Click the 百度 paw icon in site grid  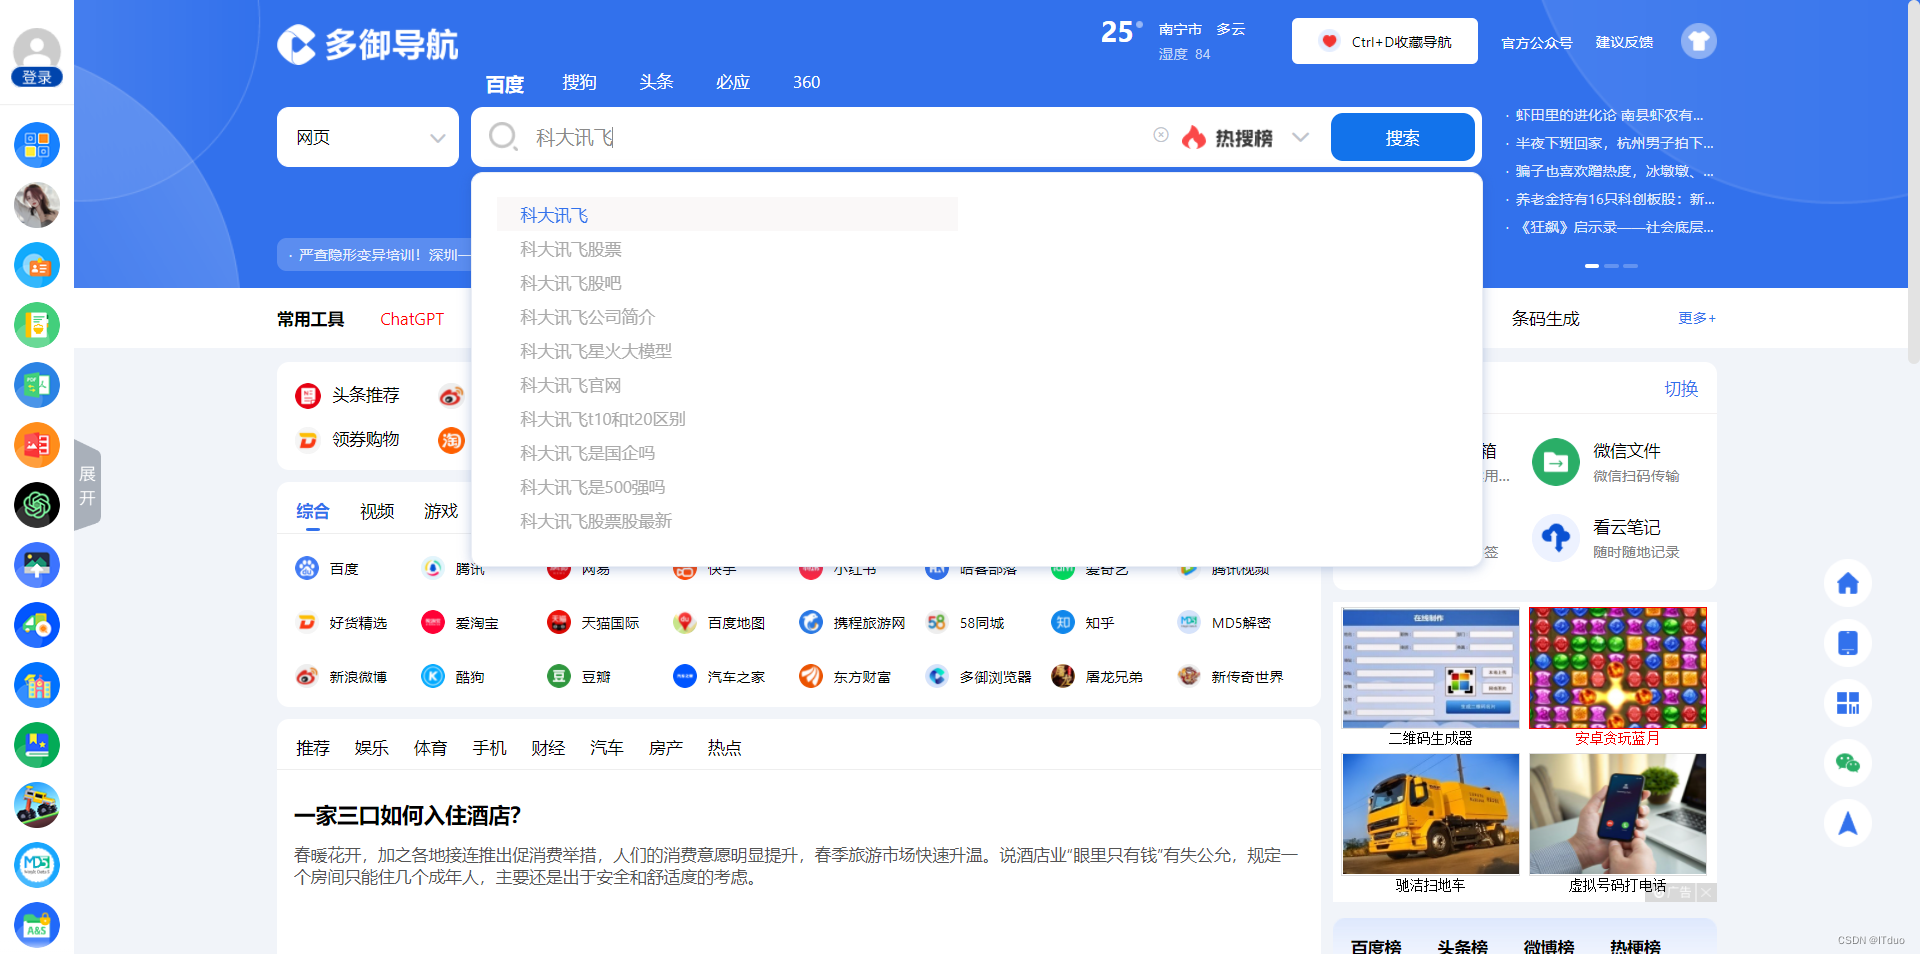click(307, 568)
